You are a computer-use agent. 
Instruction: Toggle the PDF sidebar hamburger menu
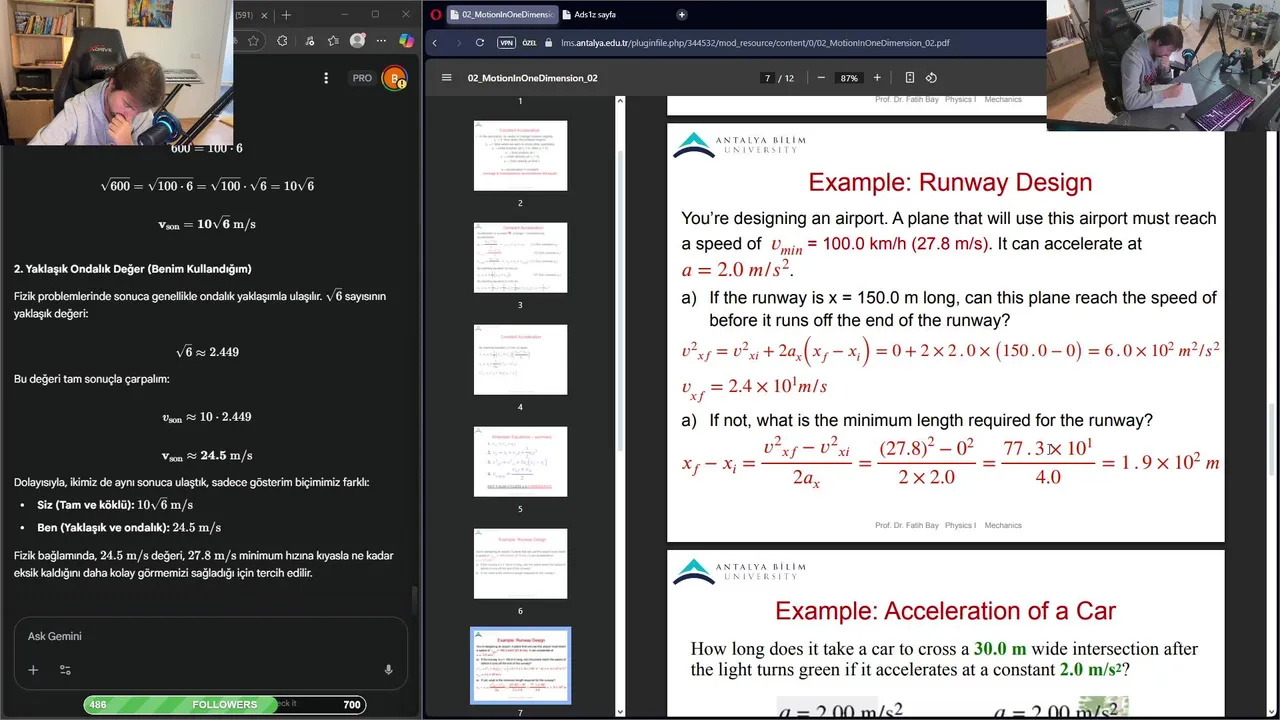(447, 78)
